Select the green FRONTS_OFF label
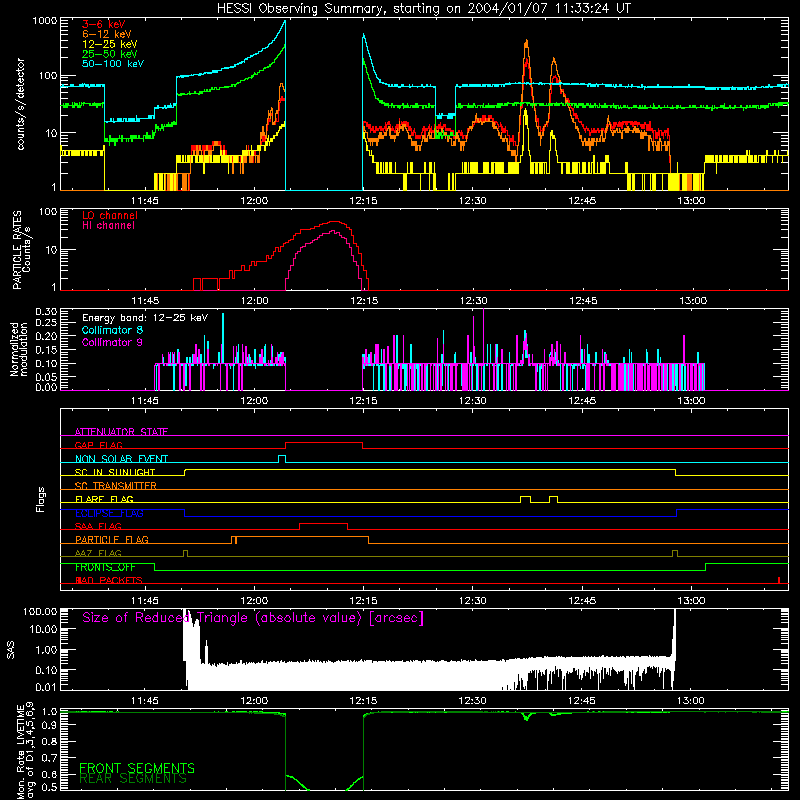800x800 pixels. click(105, 567)
